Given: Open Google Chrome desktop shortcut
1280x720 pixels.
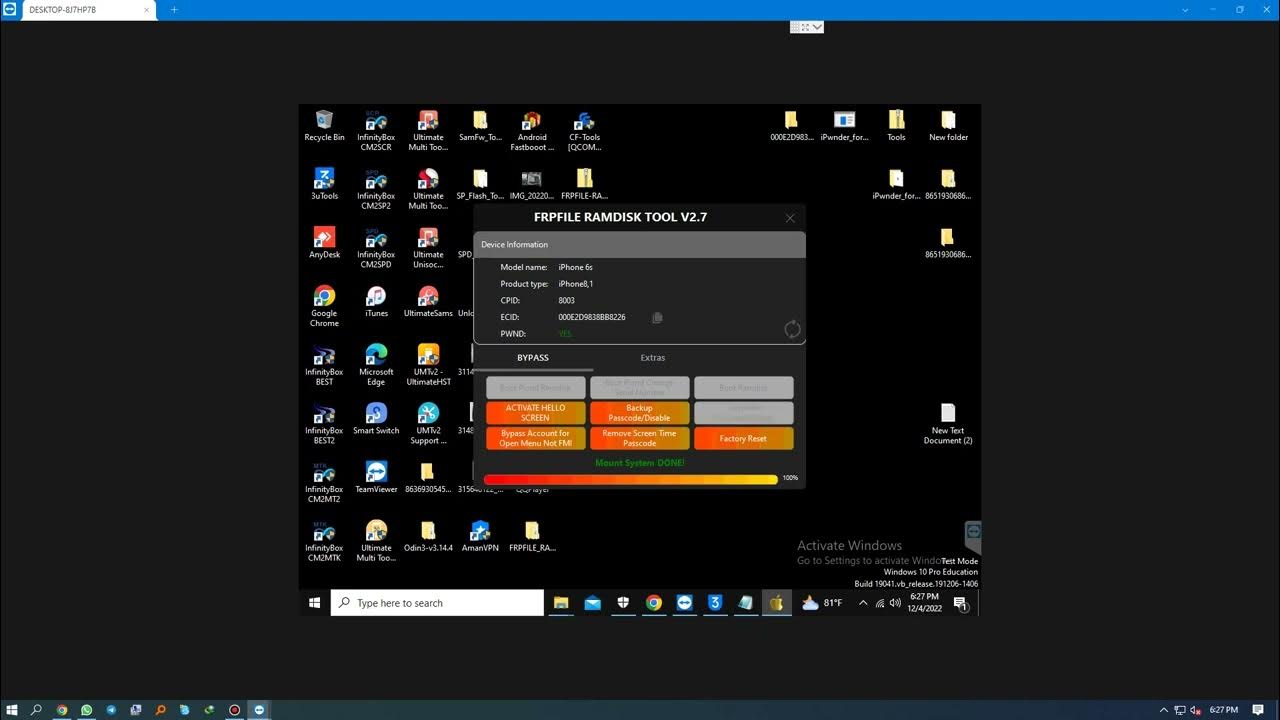Looking at the screenshot, I should coord(324,306).
